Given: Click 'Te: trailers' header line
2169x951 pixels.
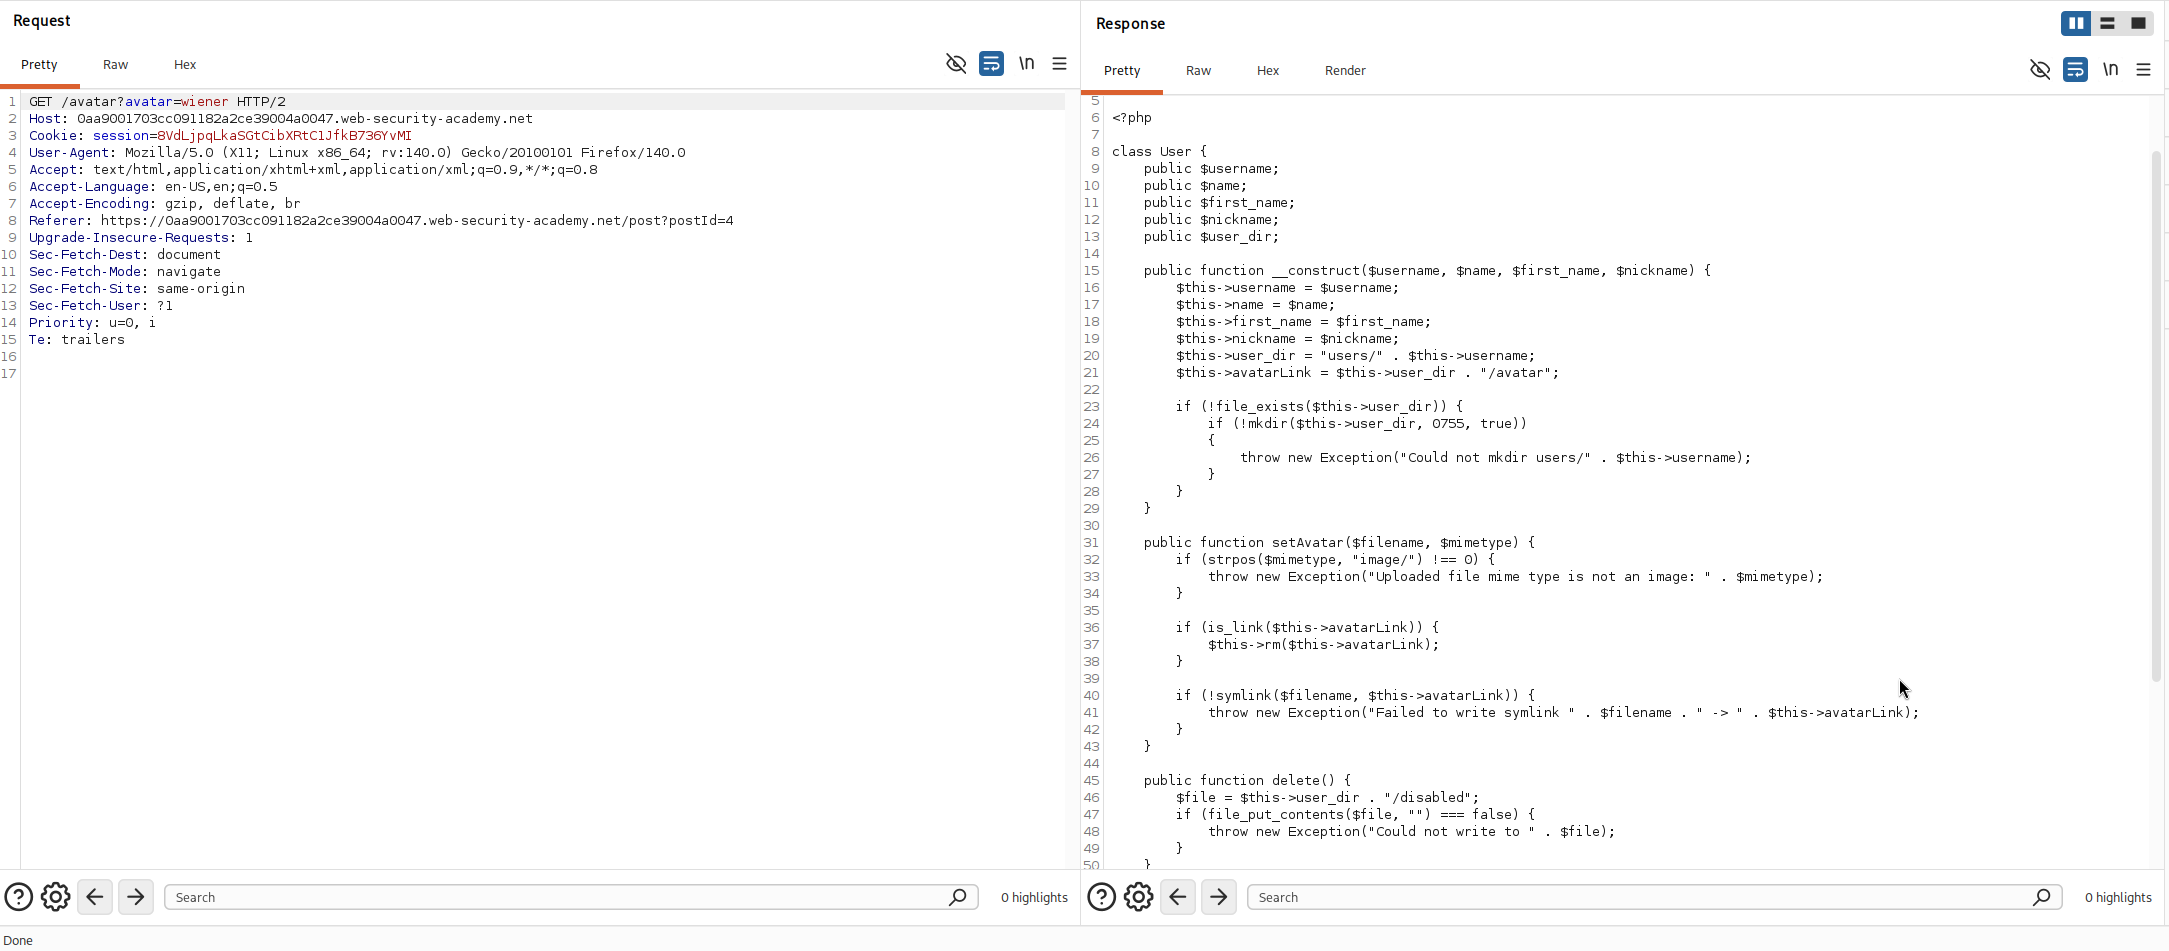Looking at the screenshot, I should point(77,340).
